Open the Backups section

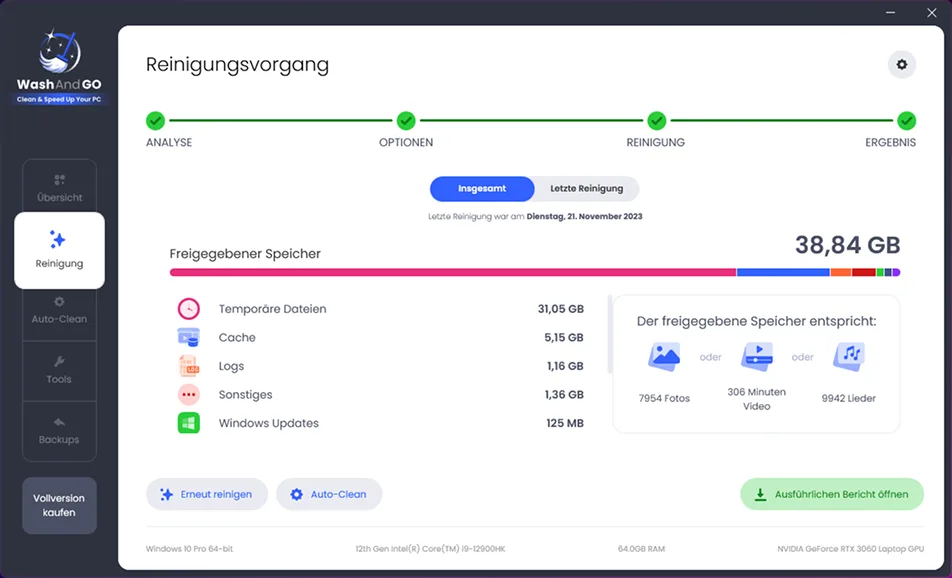coord(60,431)
